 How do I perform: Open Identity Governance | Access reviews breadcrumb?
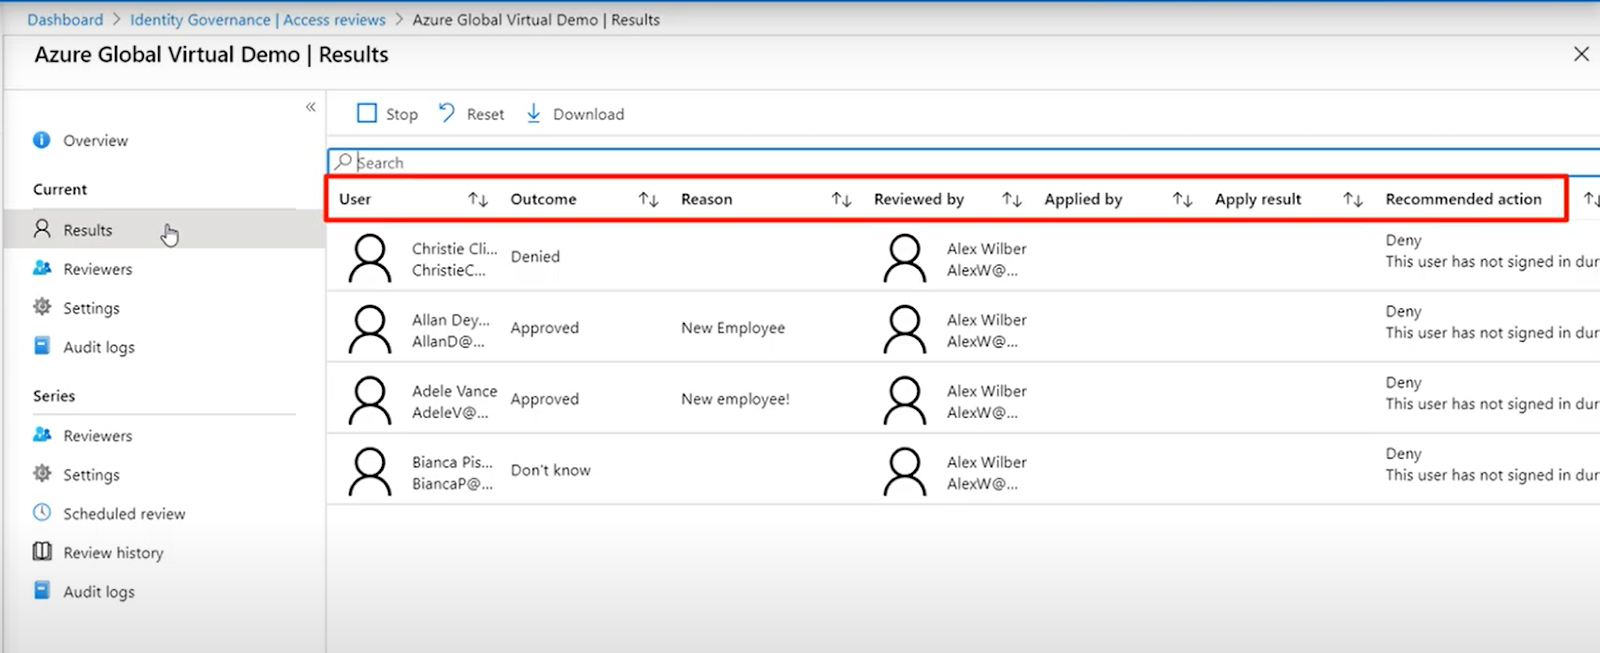click(x=257, y=19)
